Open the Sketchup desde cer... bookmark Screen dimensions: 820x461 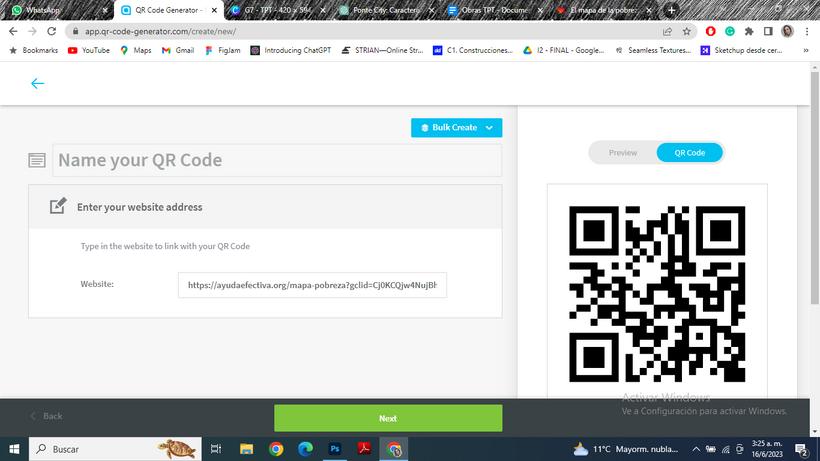[x=742, y=50]
